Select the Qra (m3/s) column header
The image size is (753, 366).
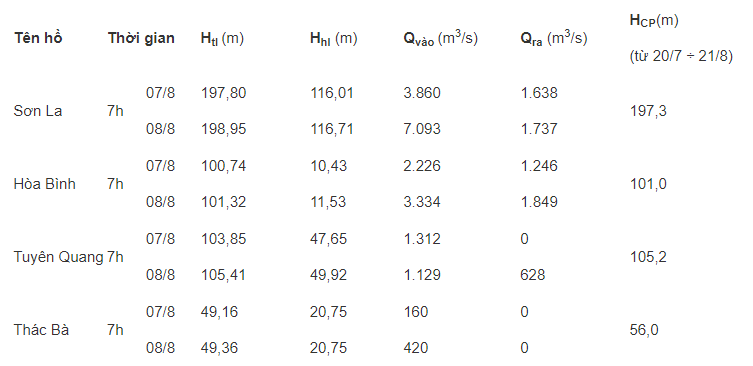(x=554, y=38)
